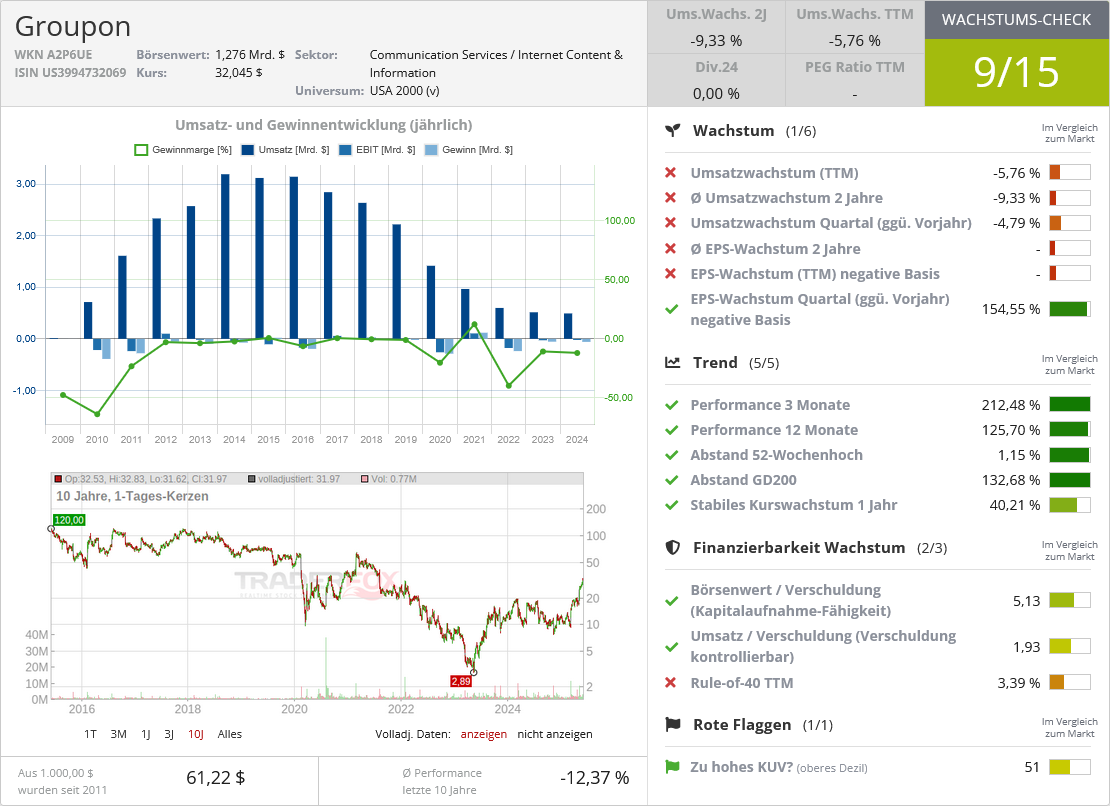Click the 'ISIN US3994732069' text

(70, 72)
